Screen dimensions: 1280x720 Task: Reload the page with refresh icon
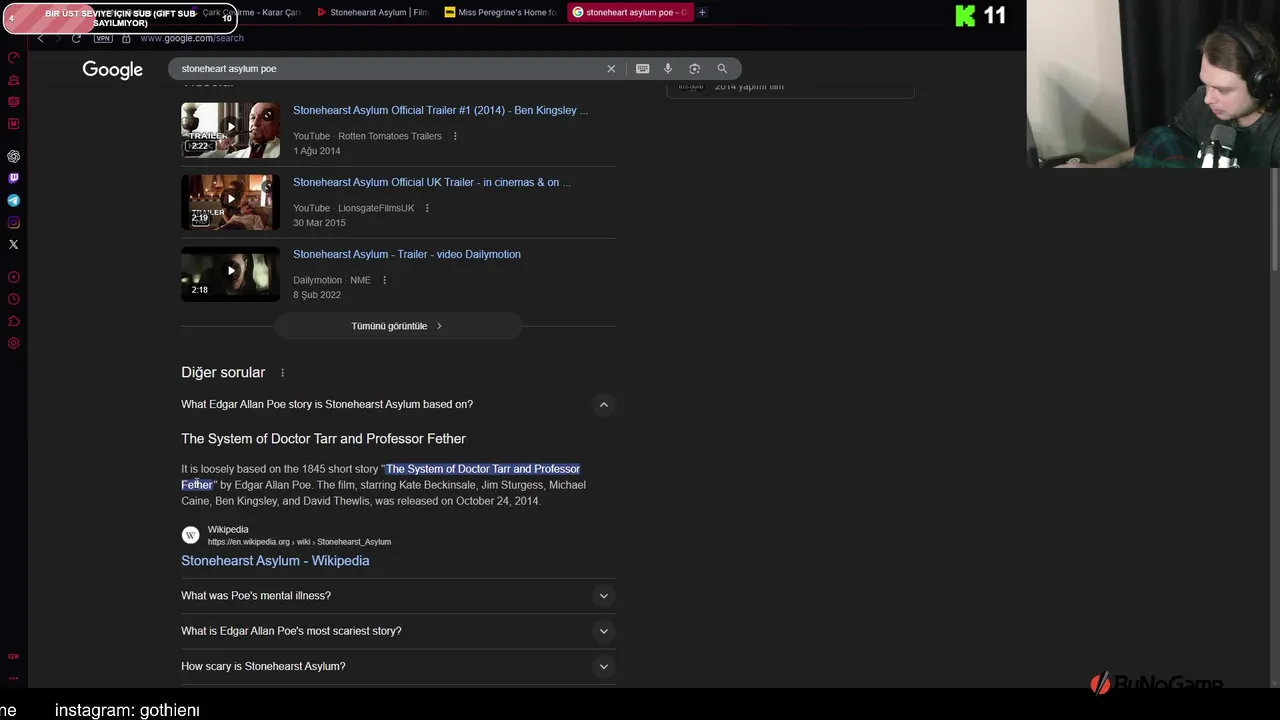[x=76, y=38]
